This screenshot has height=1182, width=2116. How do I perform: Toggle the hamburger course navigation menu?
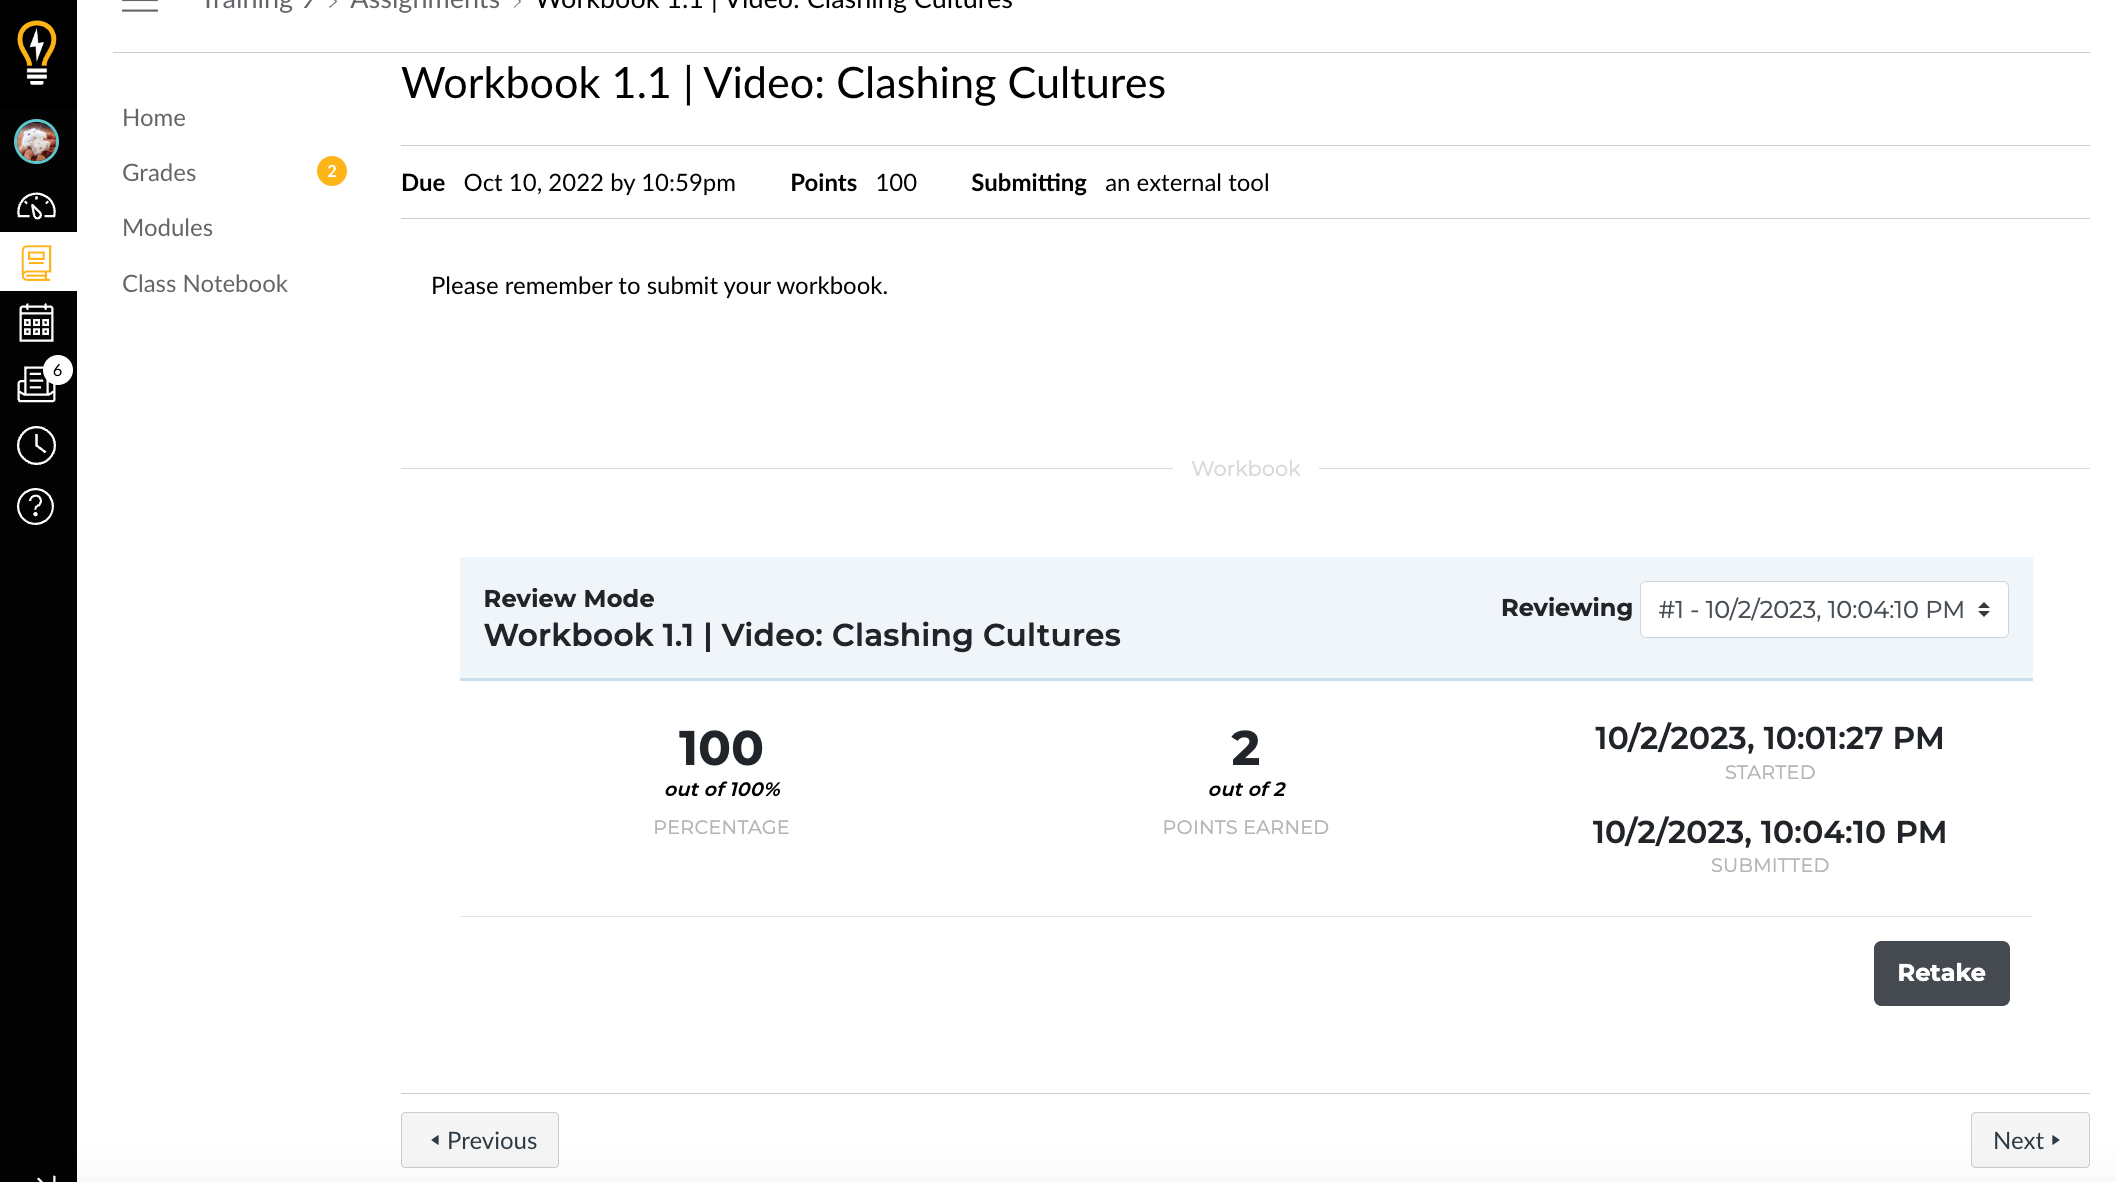click(x=140, y=5)
